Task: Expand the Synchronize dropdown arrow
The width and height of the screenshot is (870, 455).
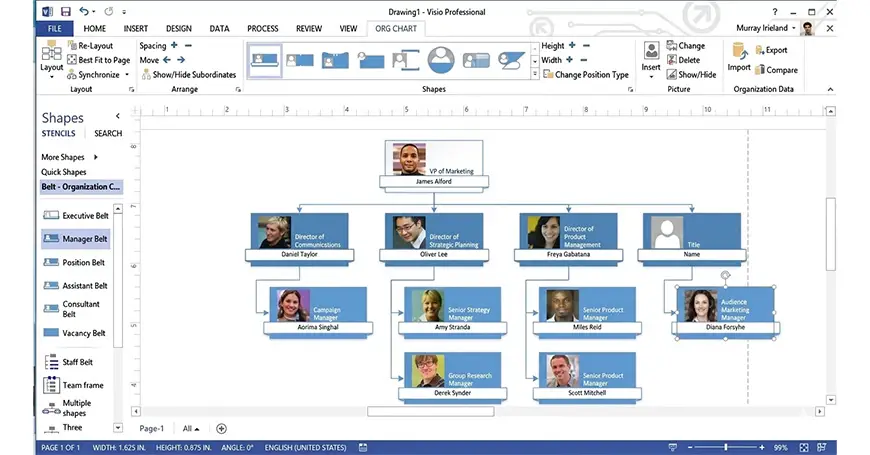Action: pyautogui.click(x=127, y=75)
